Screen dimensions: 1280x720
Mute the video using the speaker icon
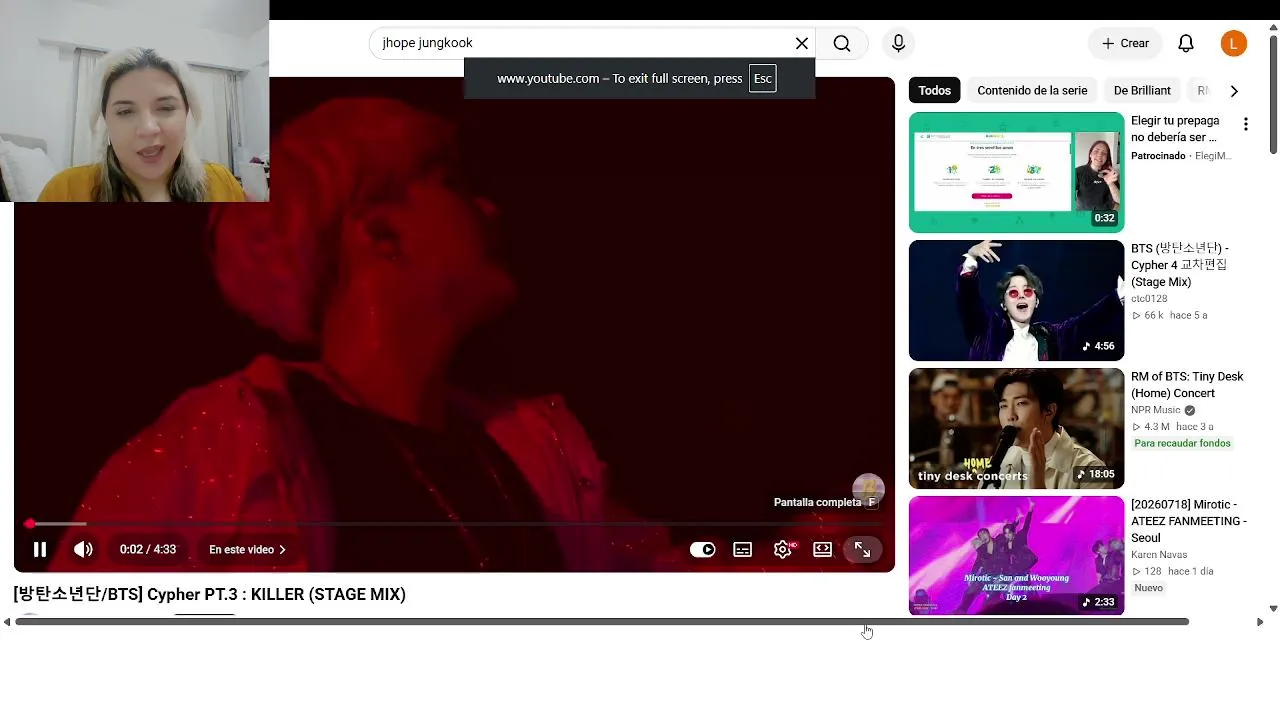pyautogui.click(x=83, y=549)
